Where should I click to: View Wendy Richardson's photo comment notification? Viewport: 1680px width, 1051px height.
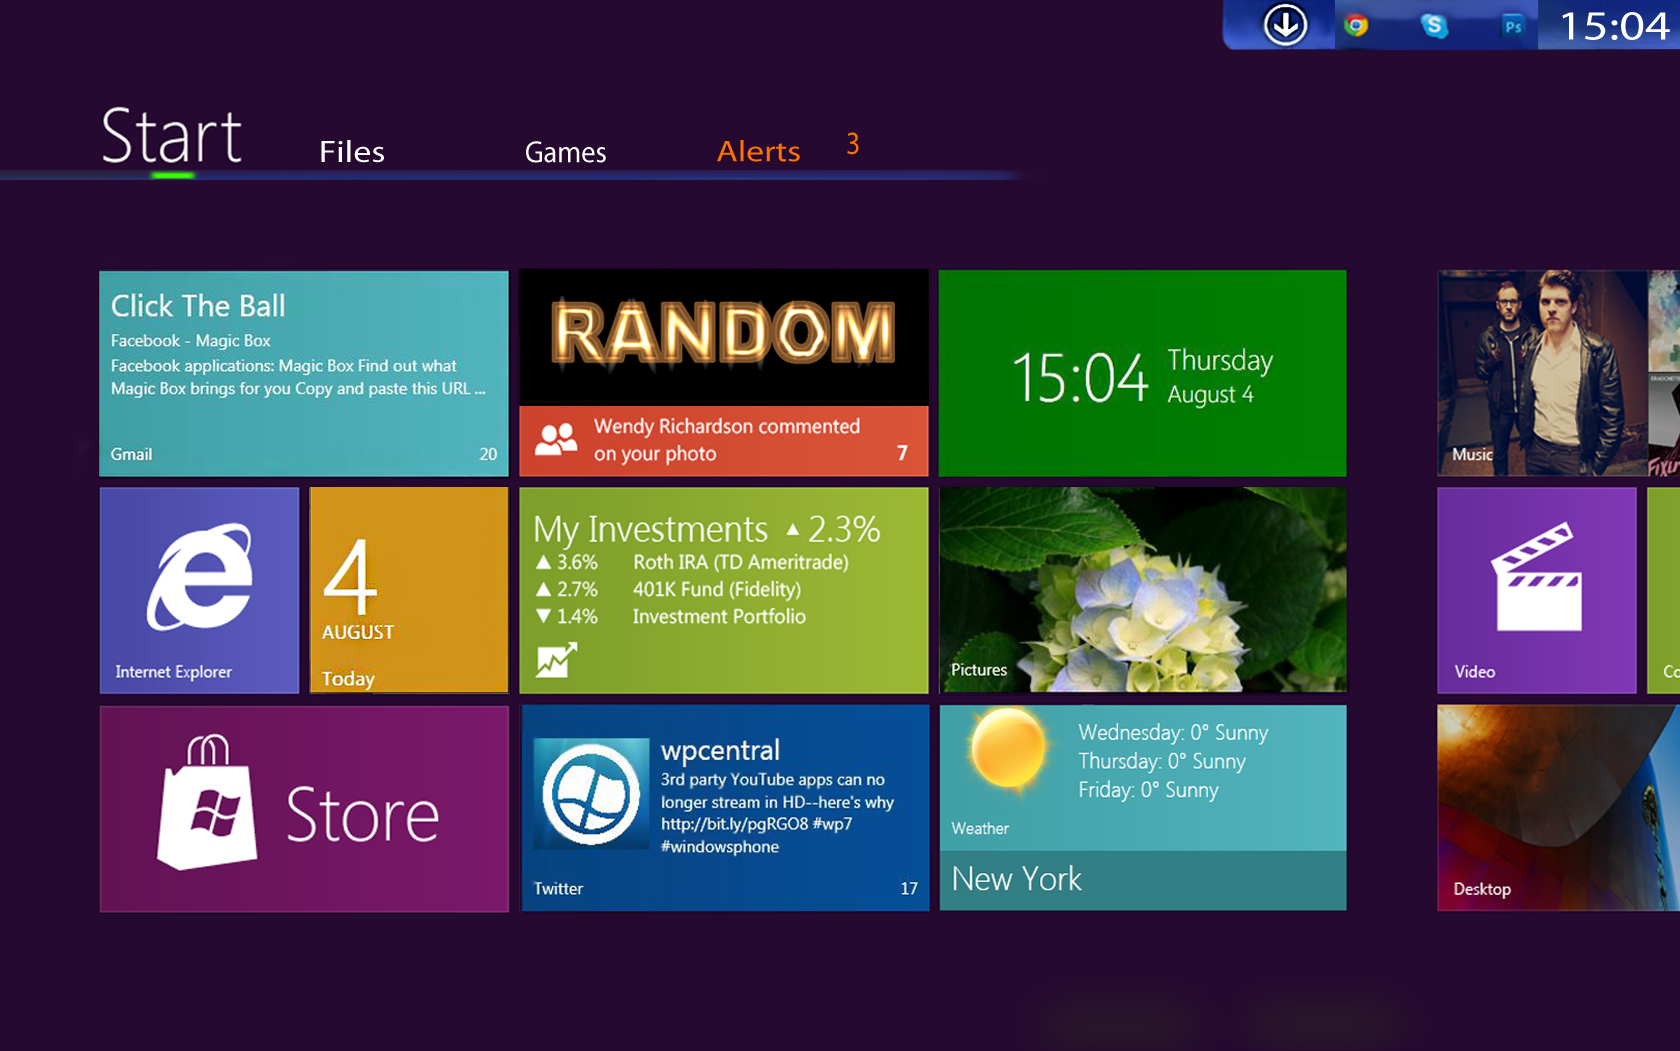tap(724, 440)
